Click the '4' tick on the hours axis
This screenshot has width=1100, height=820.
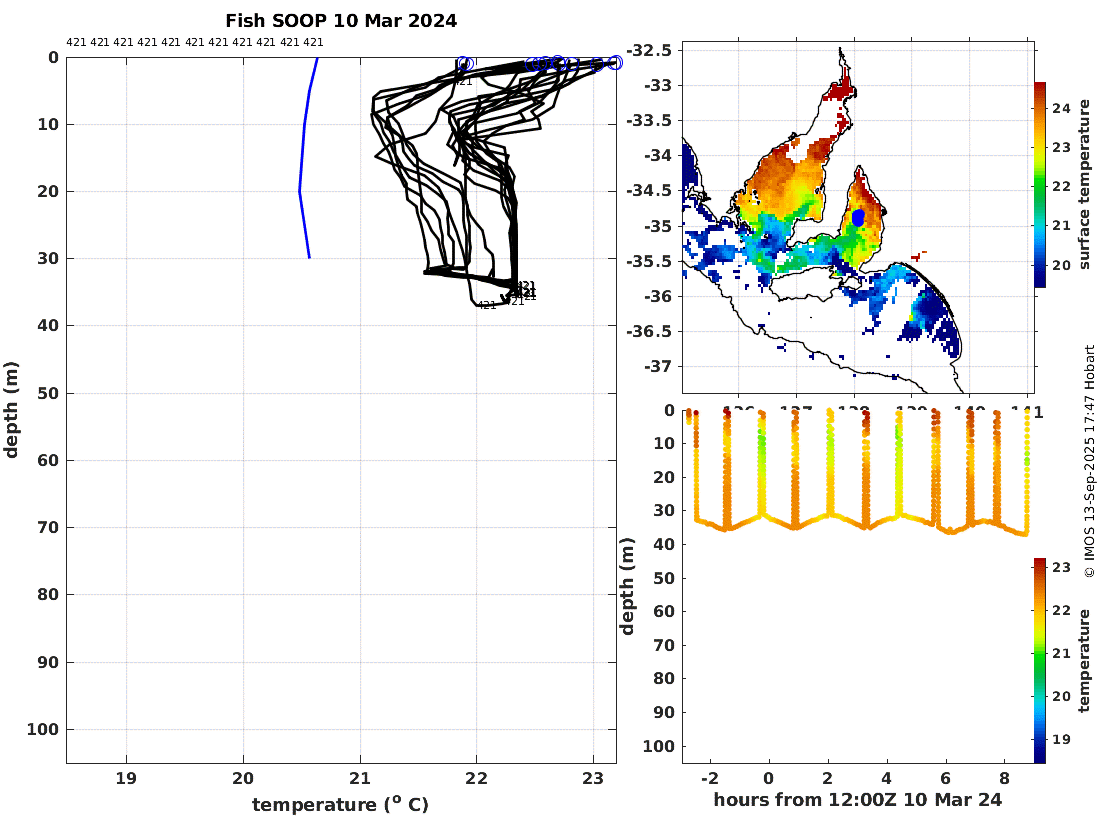(887, 779)
